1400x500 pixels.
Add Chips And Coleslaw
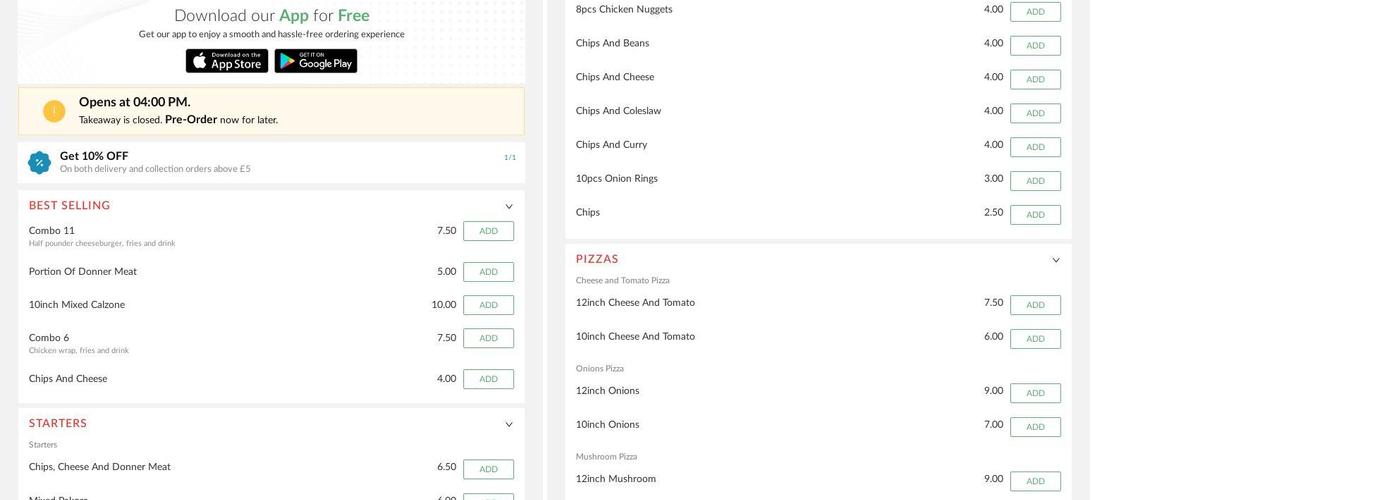[1035, 113]
